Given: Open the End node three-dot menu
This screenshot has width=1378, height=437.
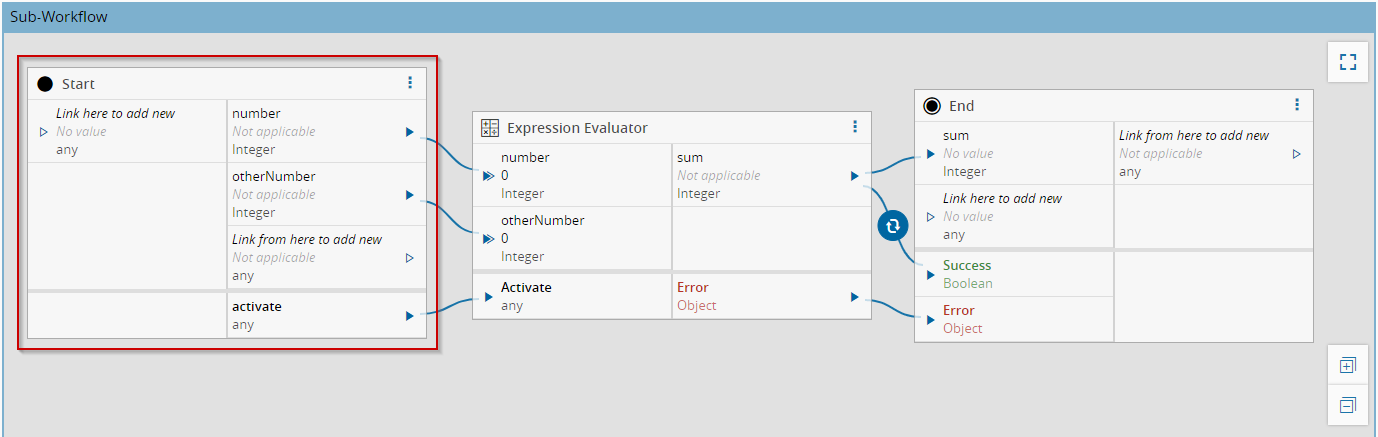Looking at the screenshot, I should [1297, 105].
